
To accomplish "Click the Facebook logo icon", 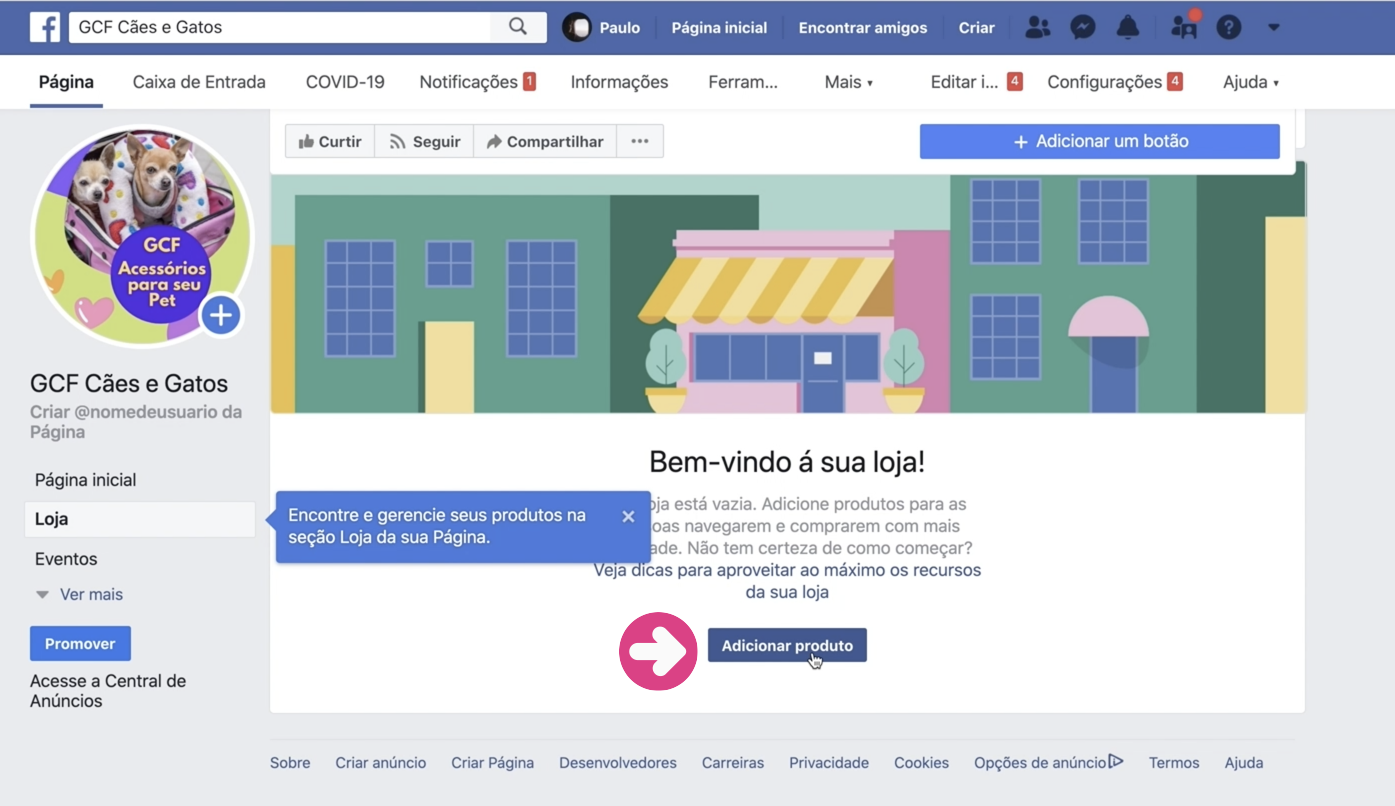I will click(x=45, y=27).
